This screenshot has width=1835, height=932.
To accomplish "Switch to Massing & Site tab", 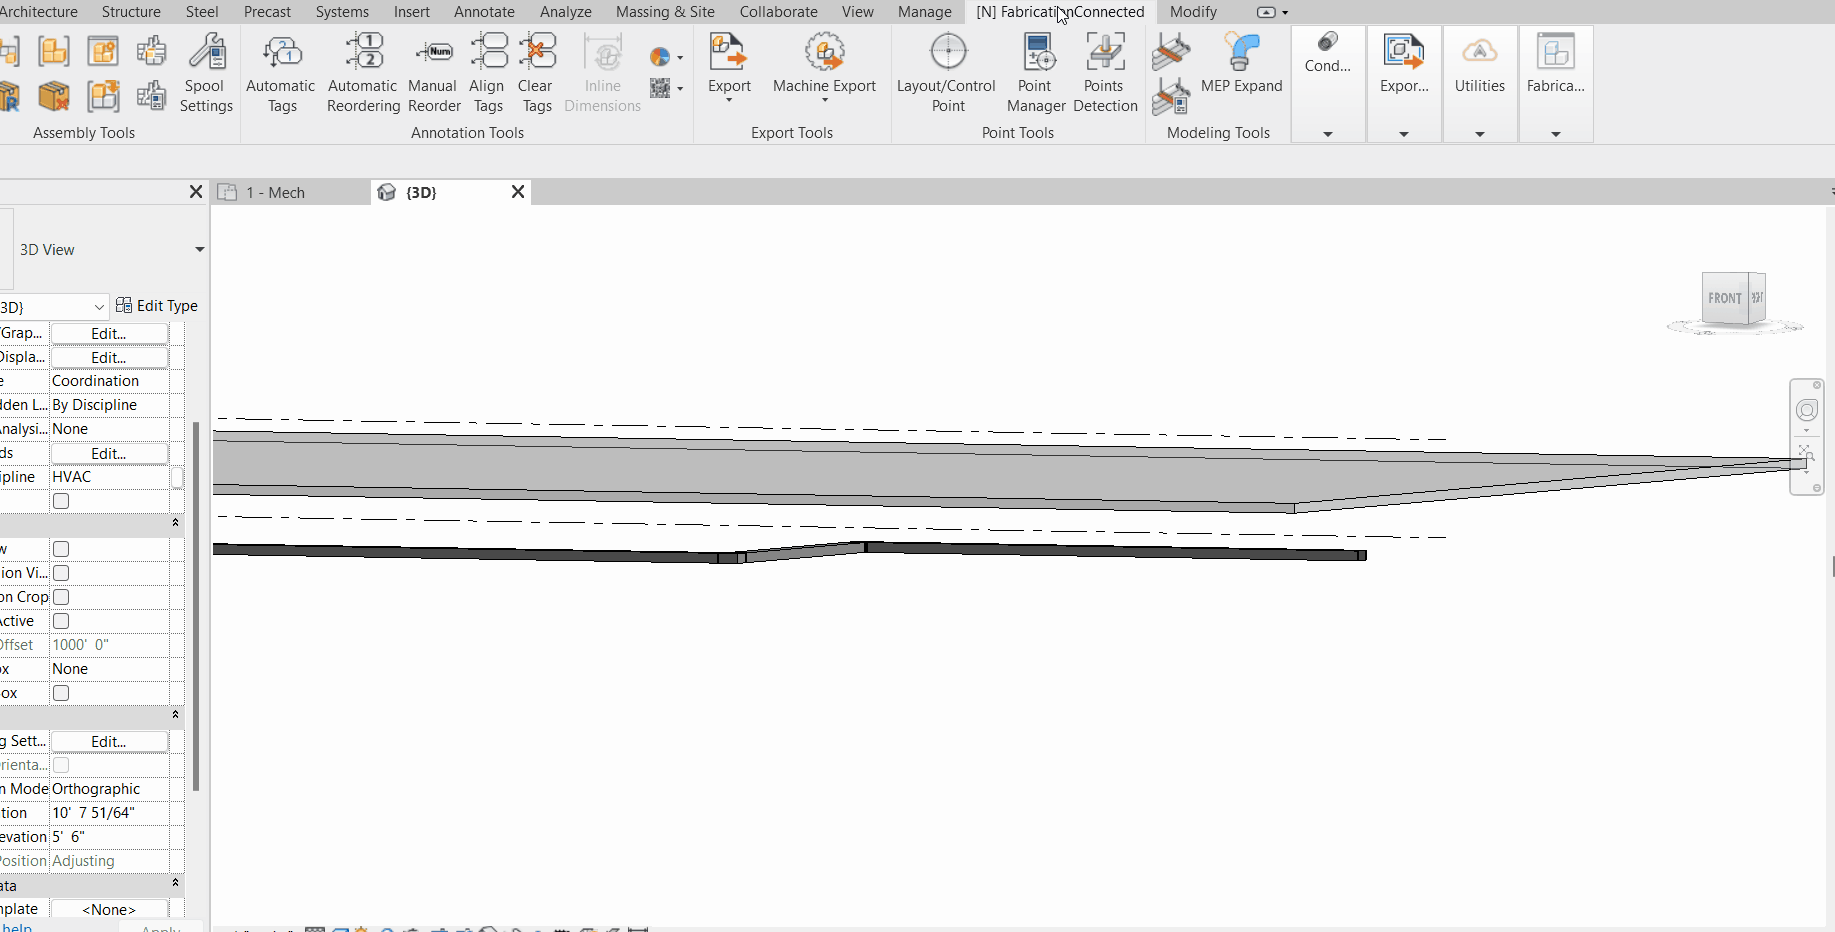I will 665,12.
